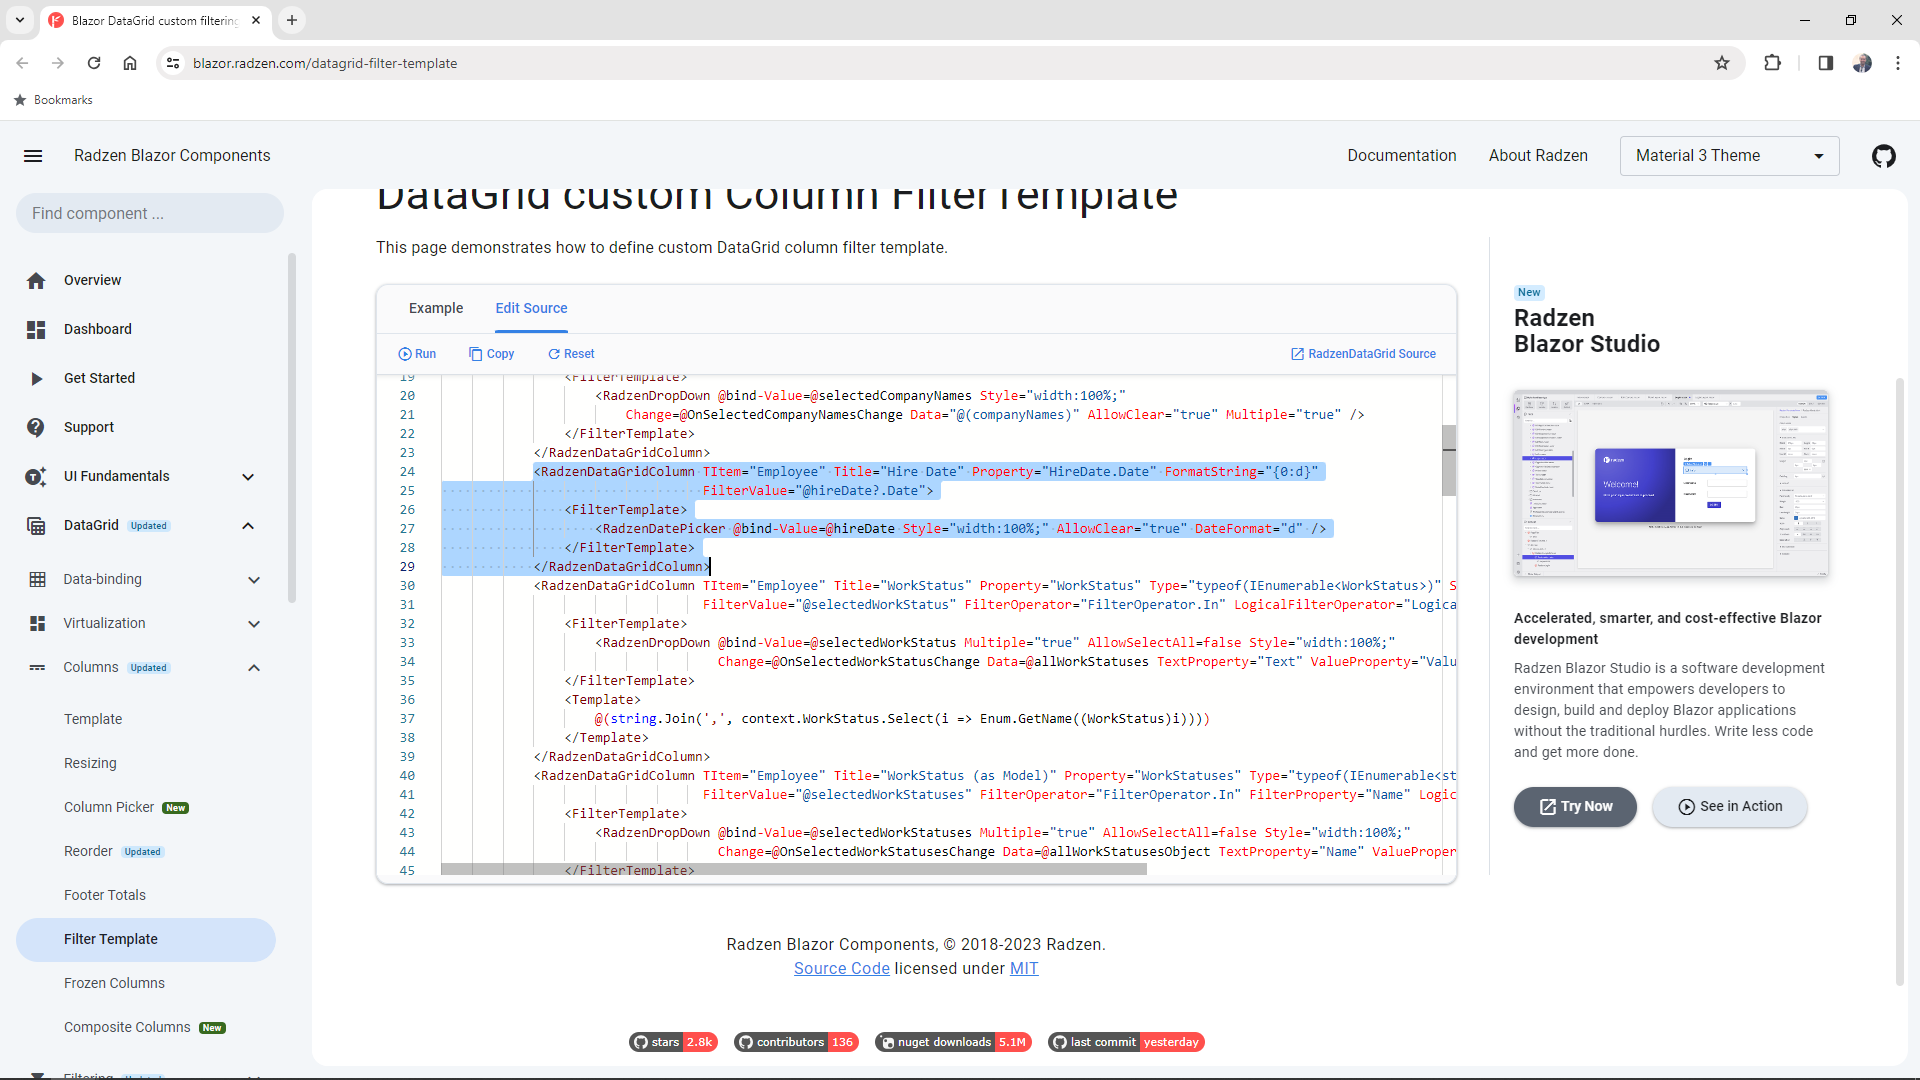This screenshot has width=1920, height=1080.
Task: Open the GitHub repository icon
Action: click(x=1884, y=156)
